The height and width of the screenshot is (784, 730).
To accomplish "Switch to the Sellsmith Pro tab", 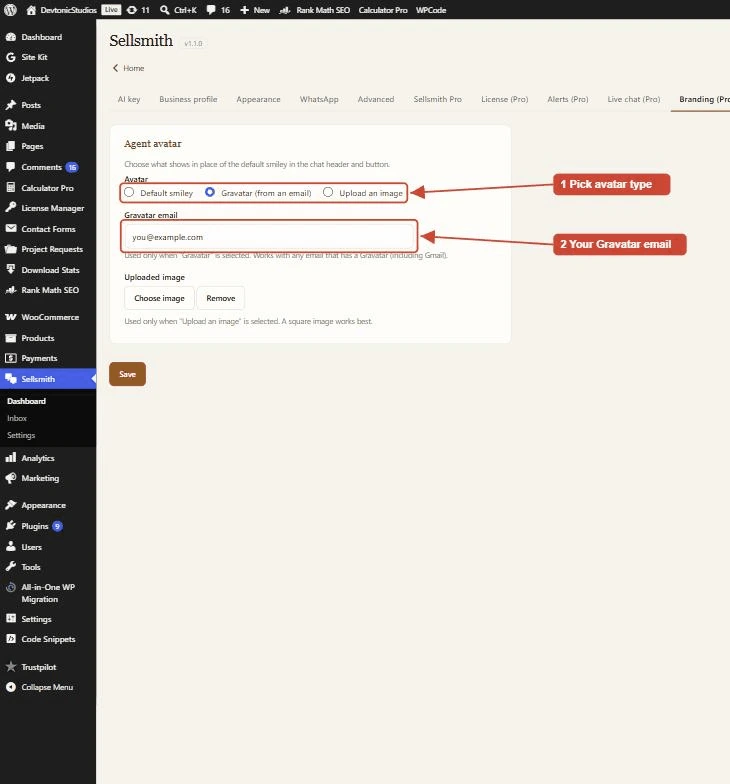I will [x=438, y=99].
